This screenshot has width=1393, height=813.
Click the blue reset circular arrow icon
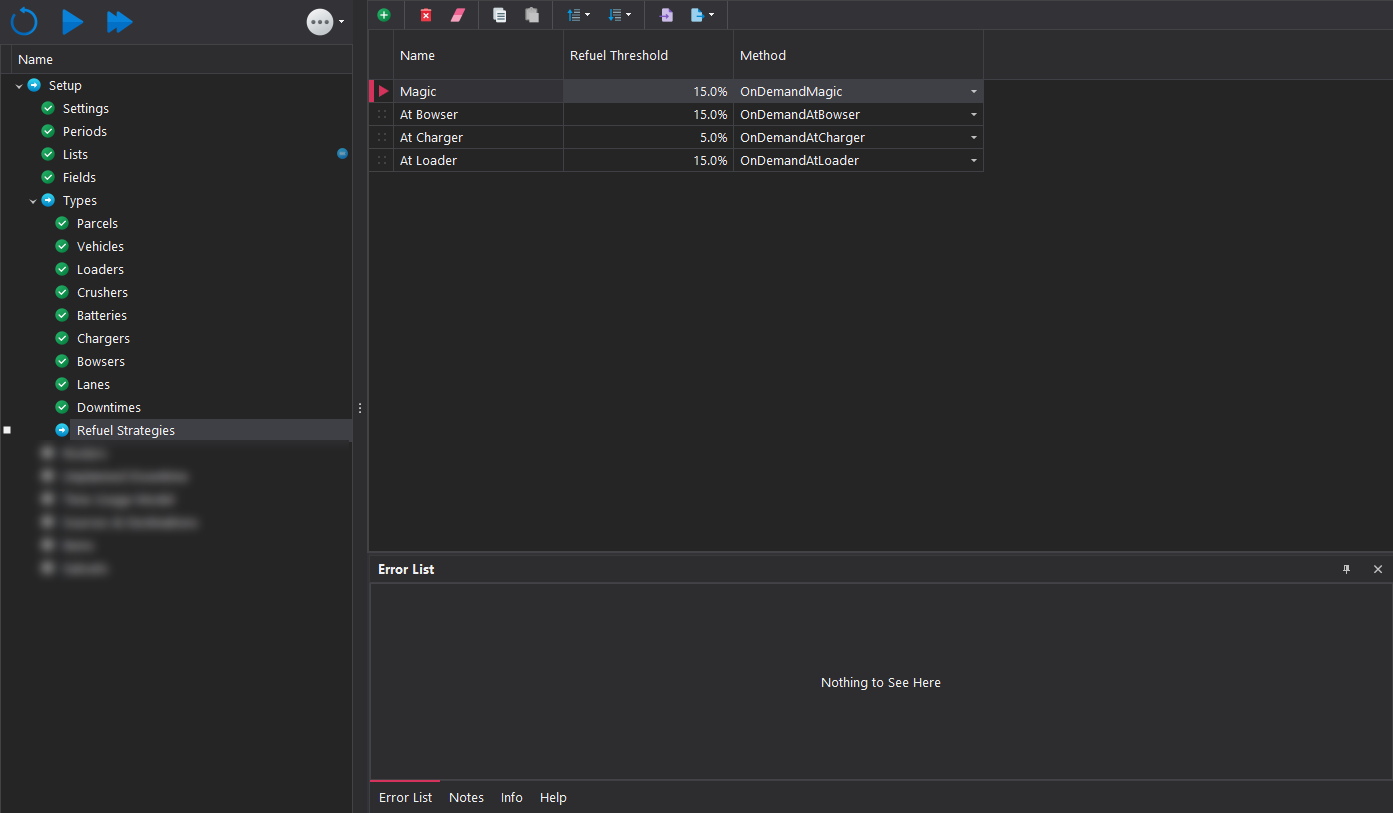24,21
